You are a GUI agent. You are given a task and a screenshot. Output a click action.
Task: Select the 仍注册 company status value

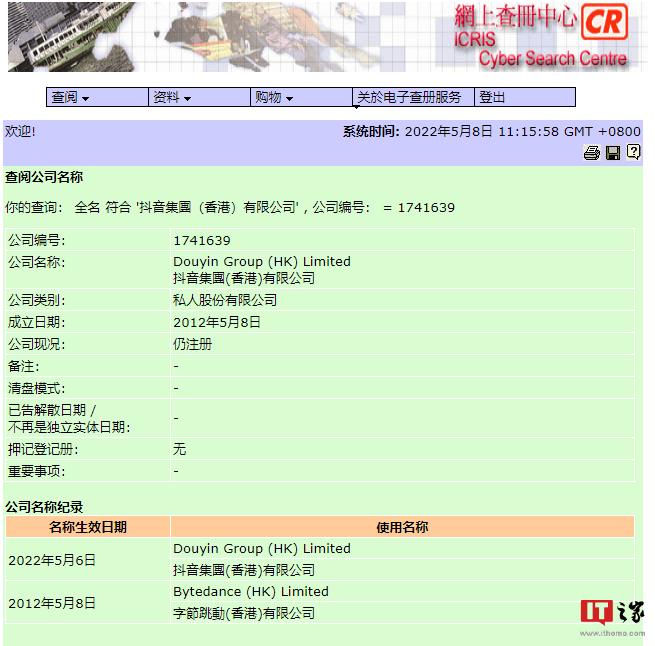click(193, 344)
